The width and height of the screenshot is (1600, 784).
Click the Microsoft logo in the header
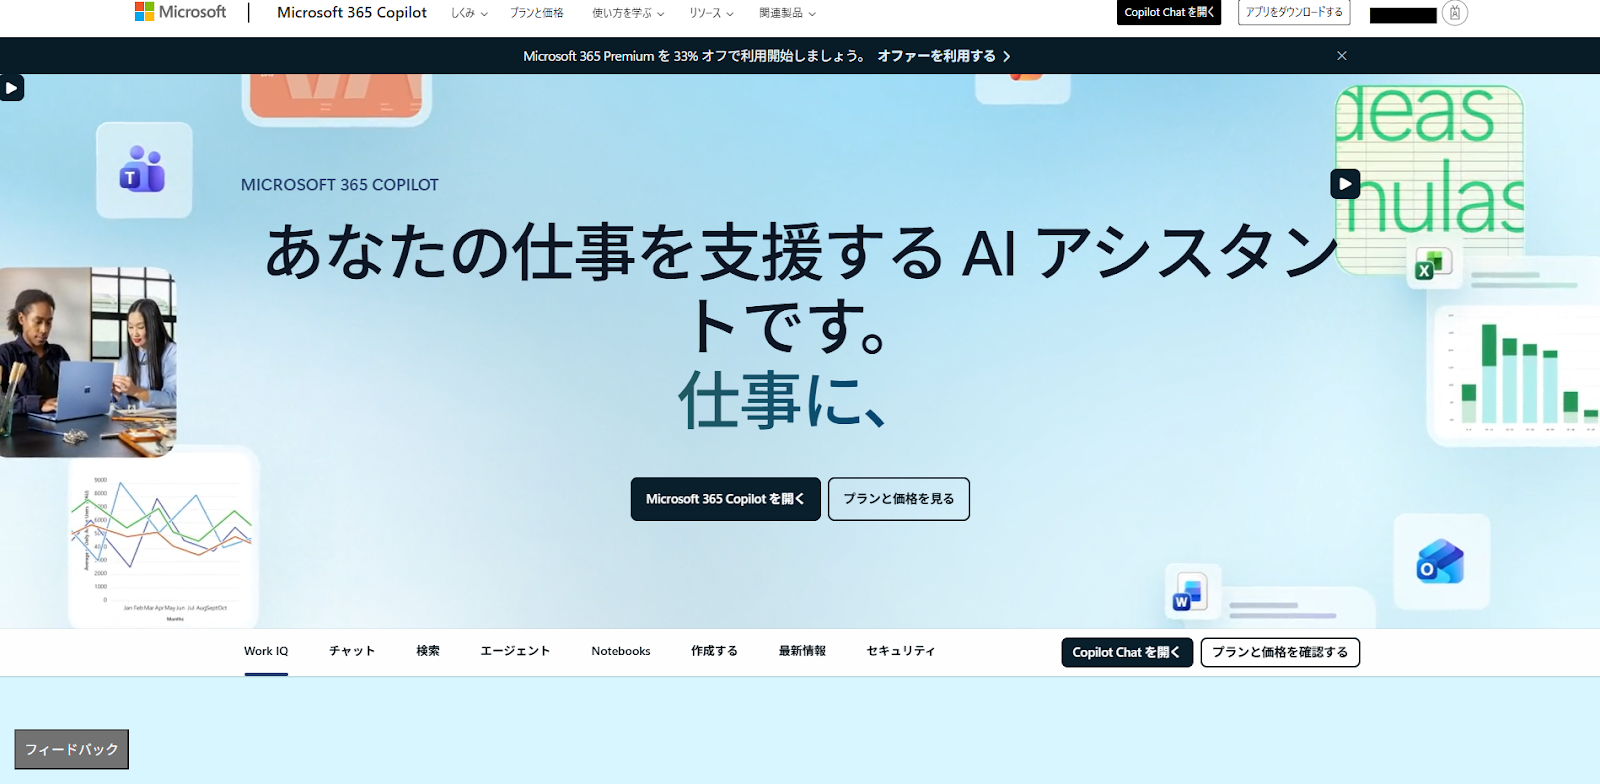pos(180,12)
